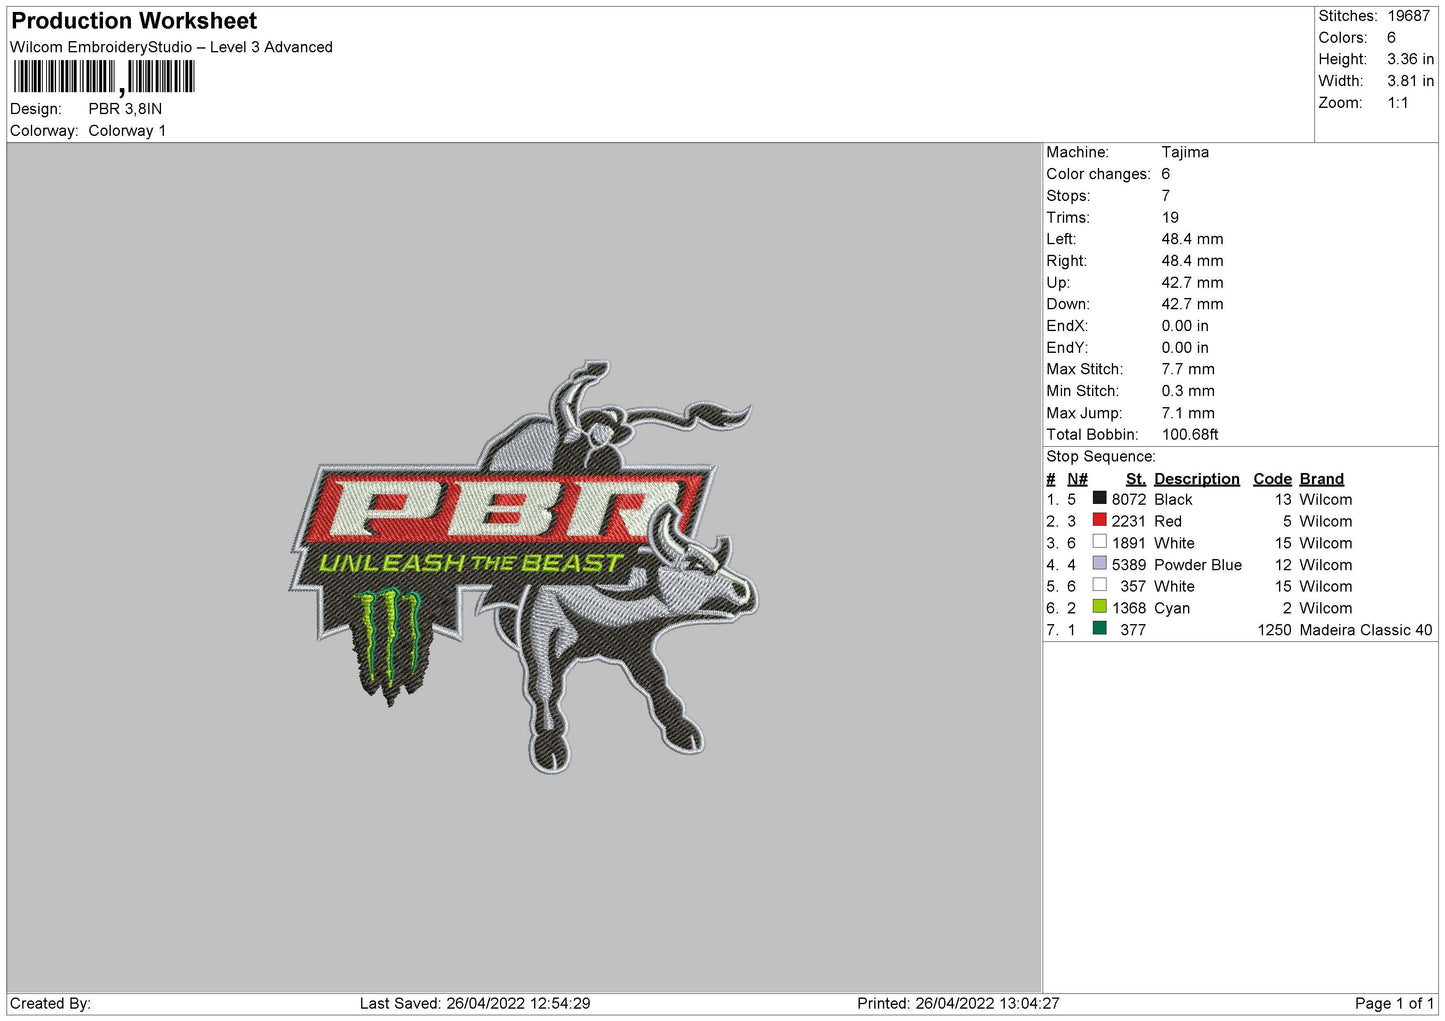Click the 'N#' column header

pyautogui.click(x=1077, y=479)
